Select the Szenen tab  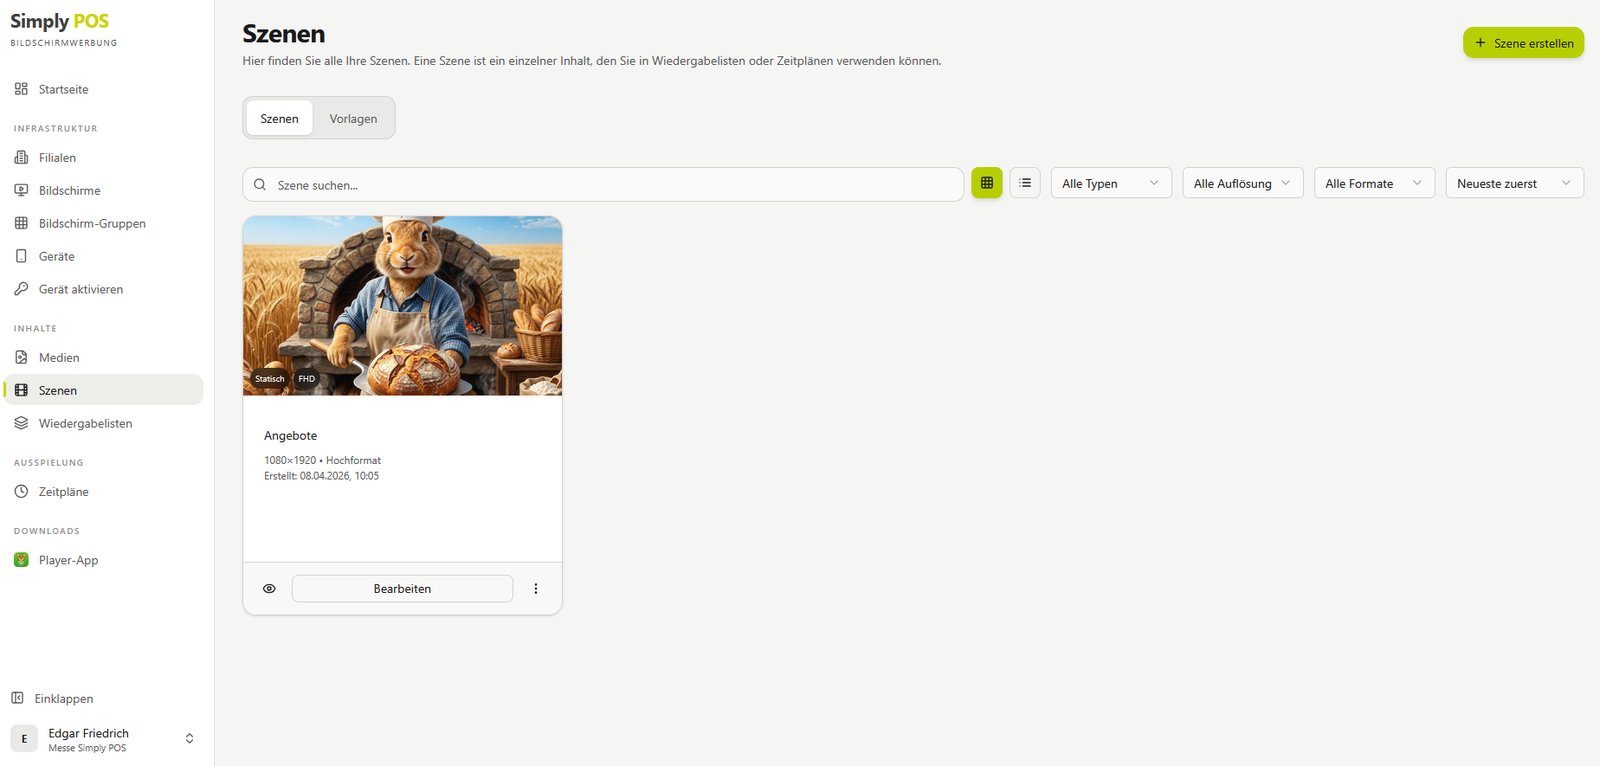[x=280, y=118]
